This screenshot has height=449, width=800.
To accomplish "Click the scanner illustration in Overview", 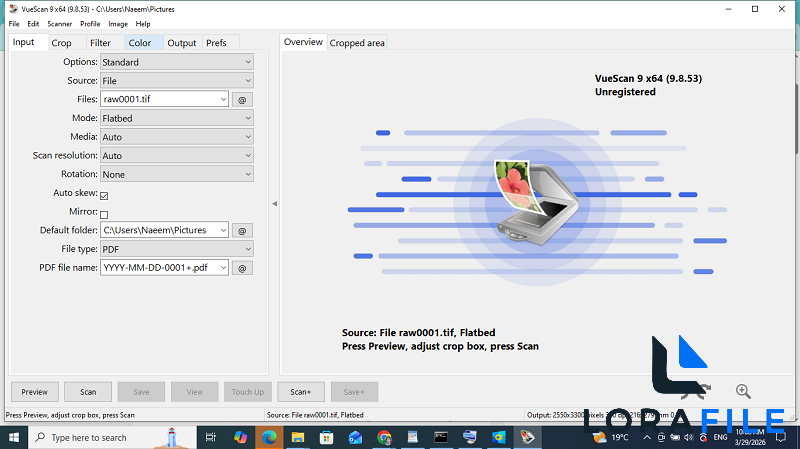I will [536, 203].
